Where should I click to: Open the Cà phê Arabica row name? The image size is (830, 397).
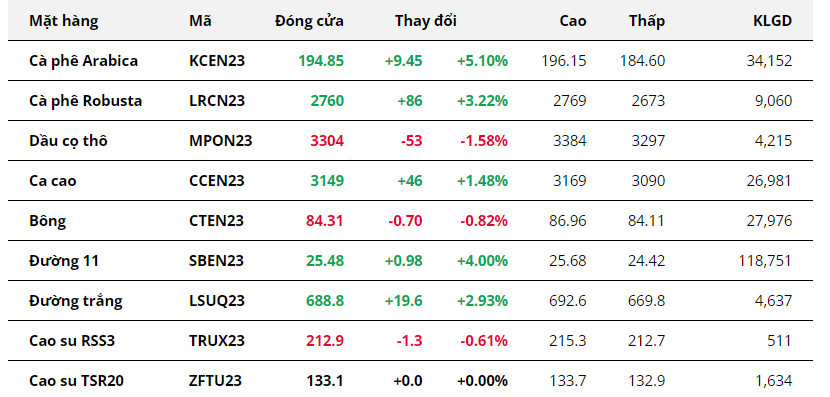tap(83, 61)
